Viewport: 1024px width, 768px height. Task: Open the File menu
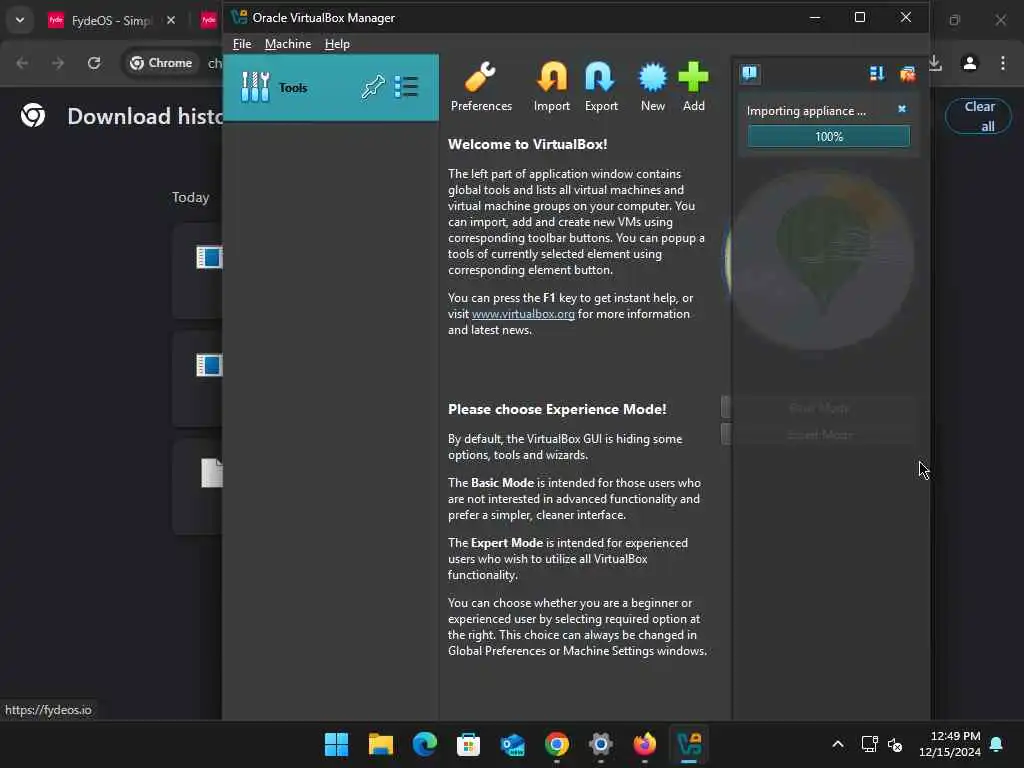242,44
